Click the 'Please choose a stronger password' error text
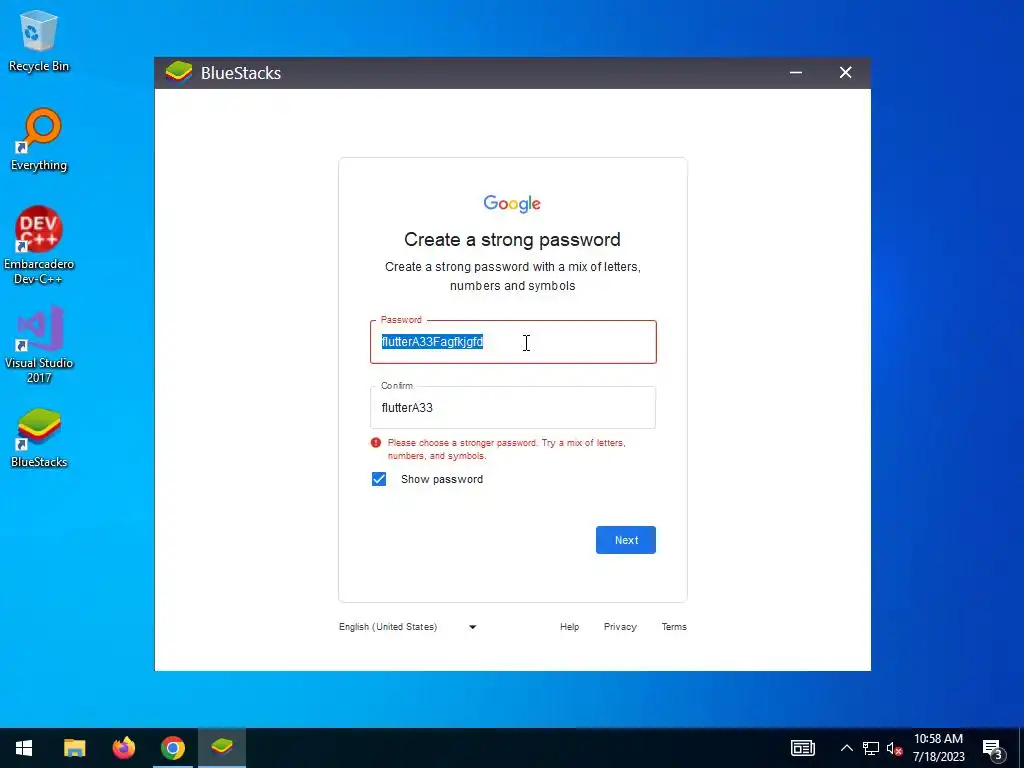 (x=507, y=449)
